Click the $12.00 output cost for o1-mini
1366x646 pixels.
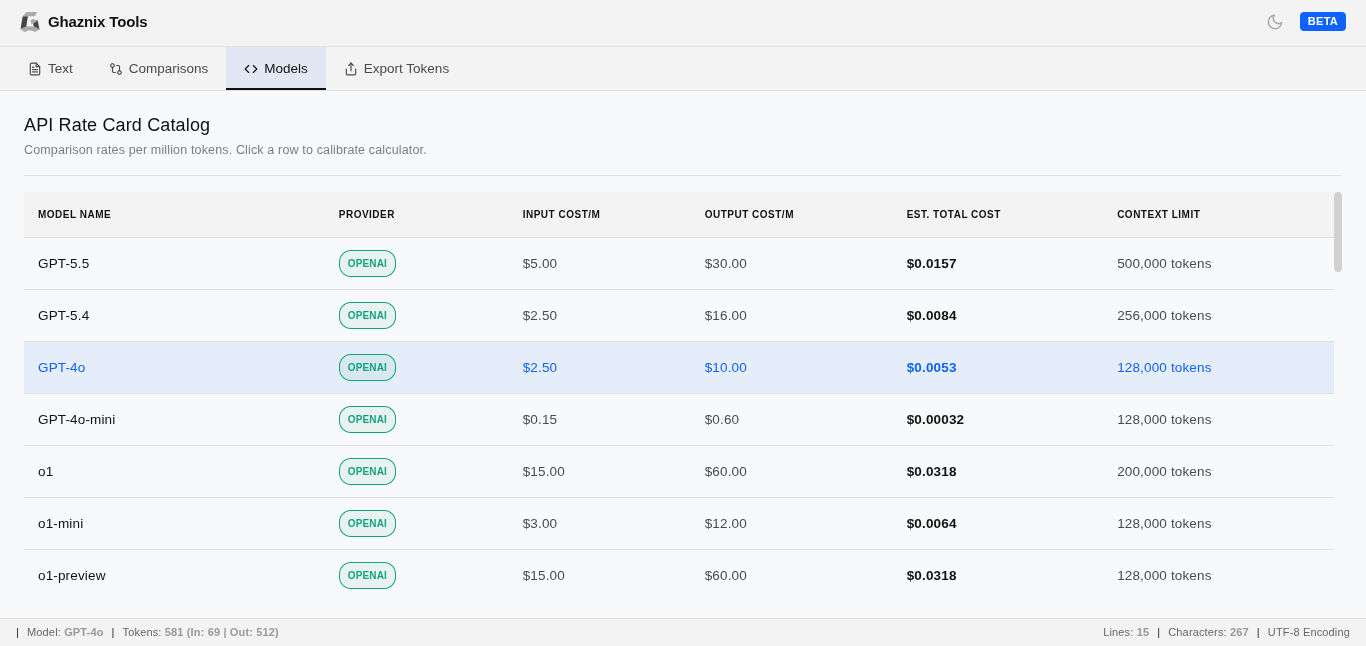pos(726,524)
